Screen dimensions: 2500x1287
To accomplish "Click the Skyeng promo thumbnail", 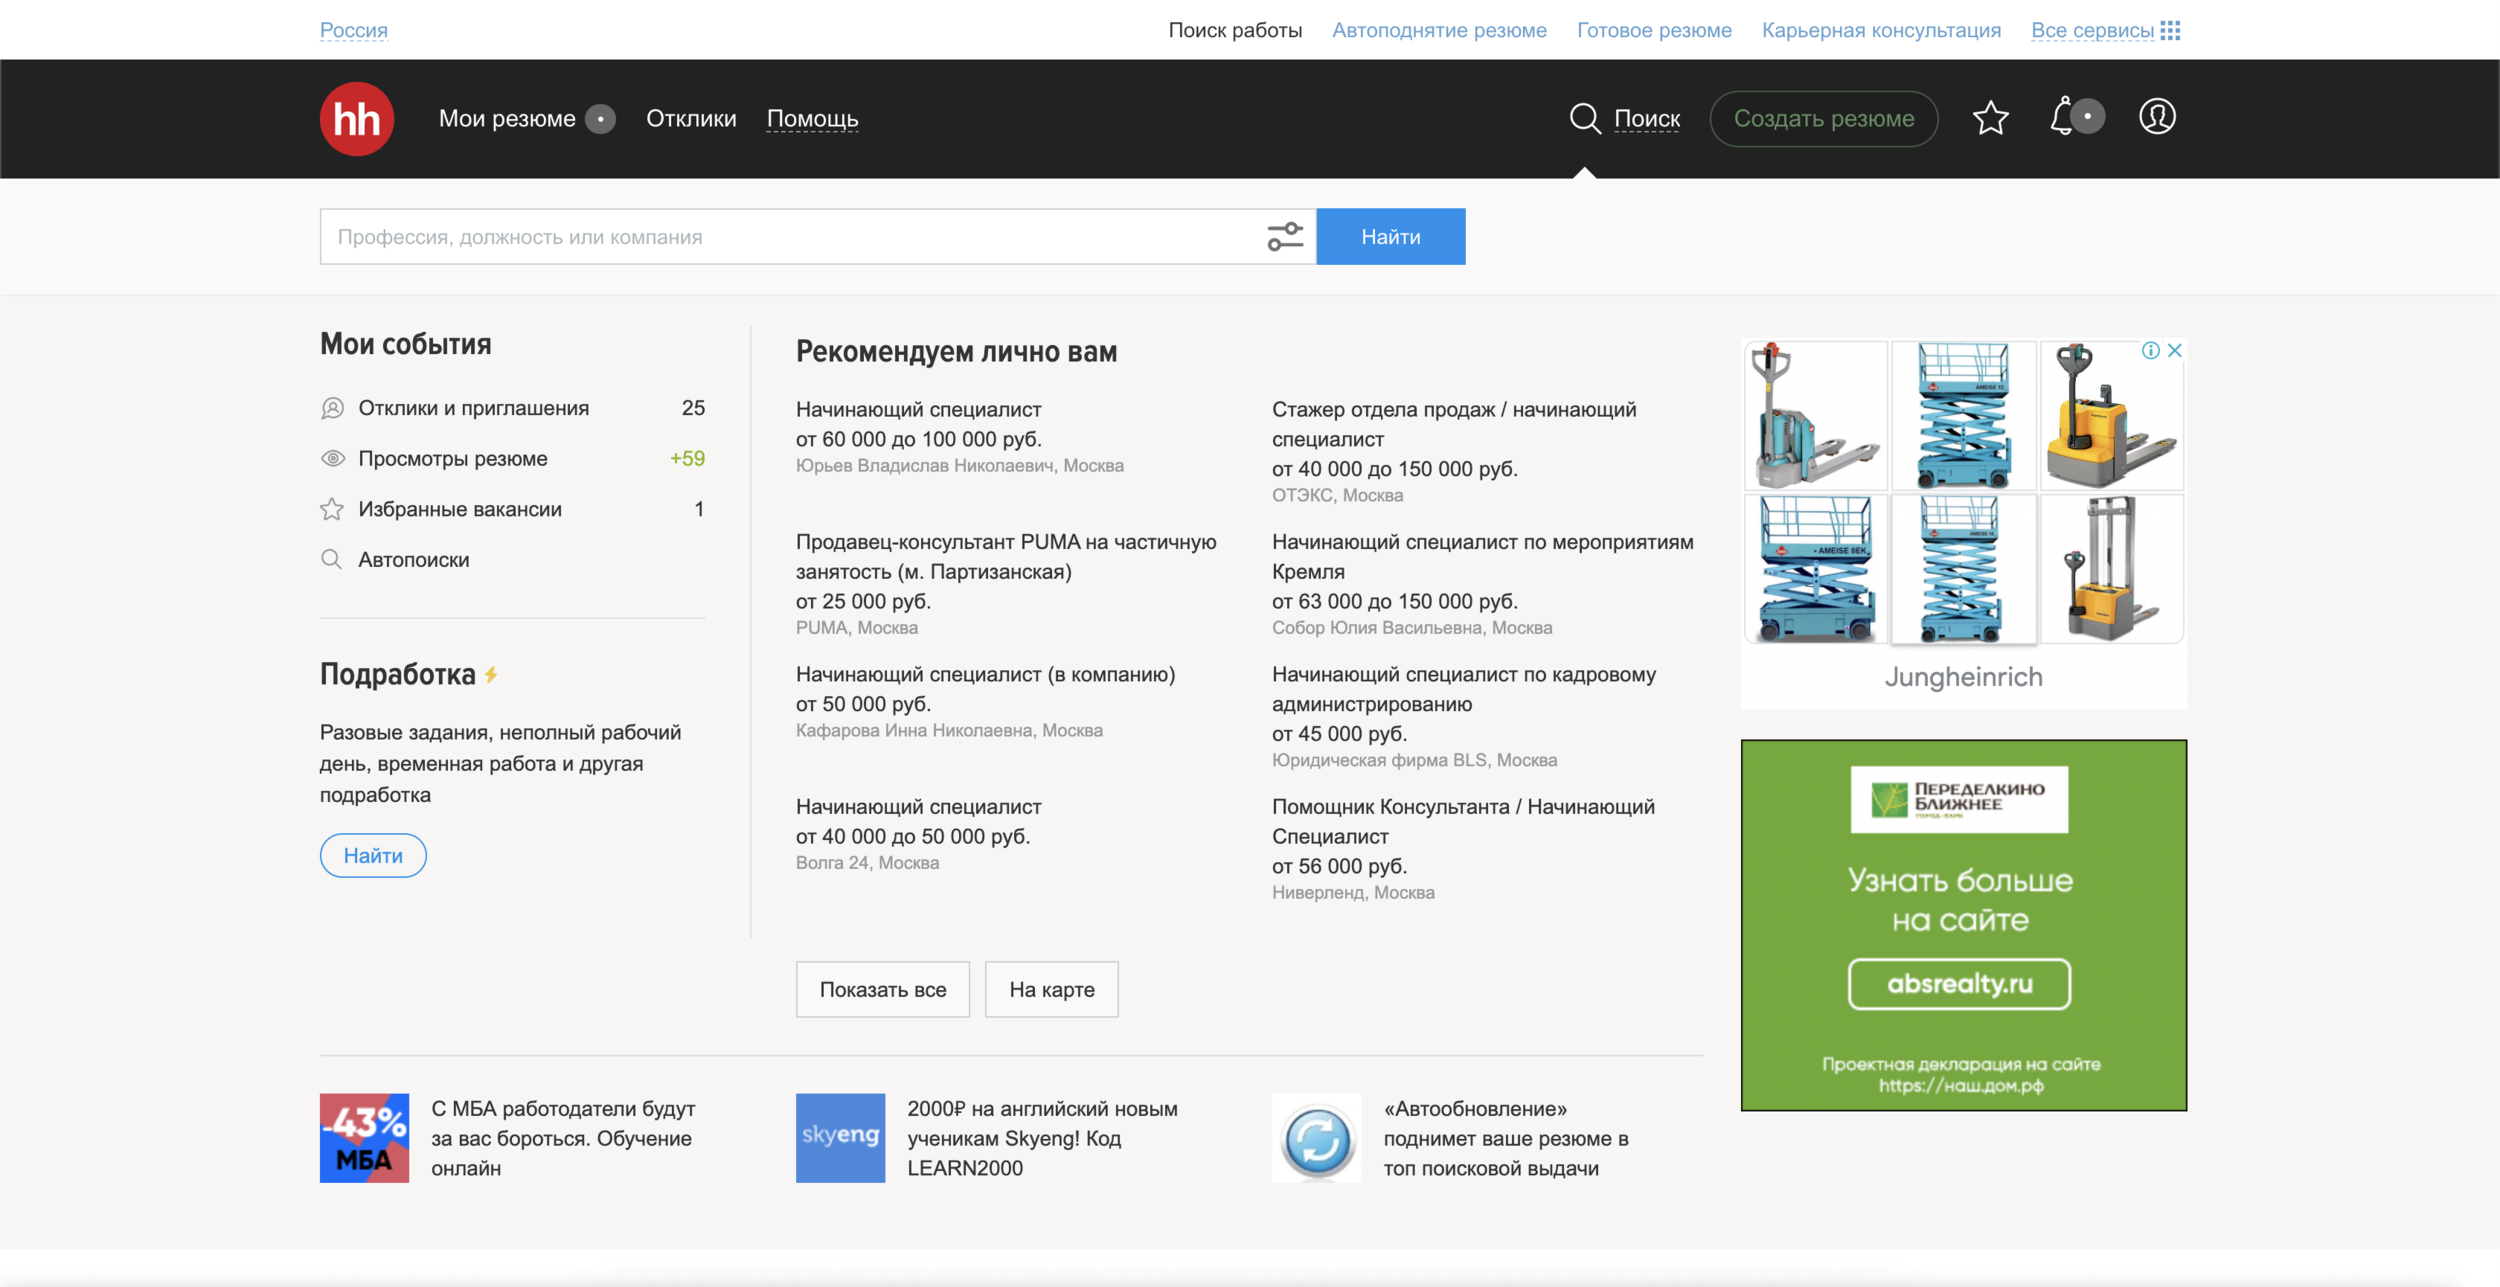I will coord(840,1137).
